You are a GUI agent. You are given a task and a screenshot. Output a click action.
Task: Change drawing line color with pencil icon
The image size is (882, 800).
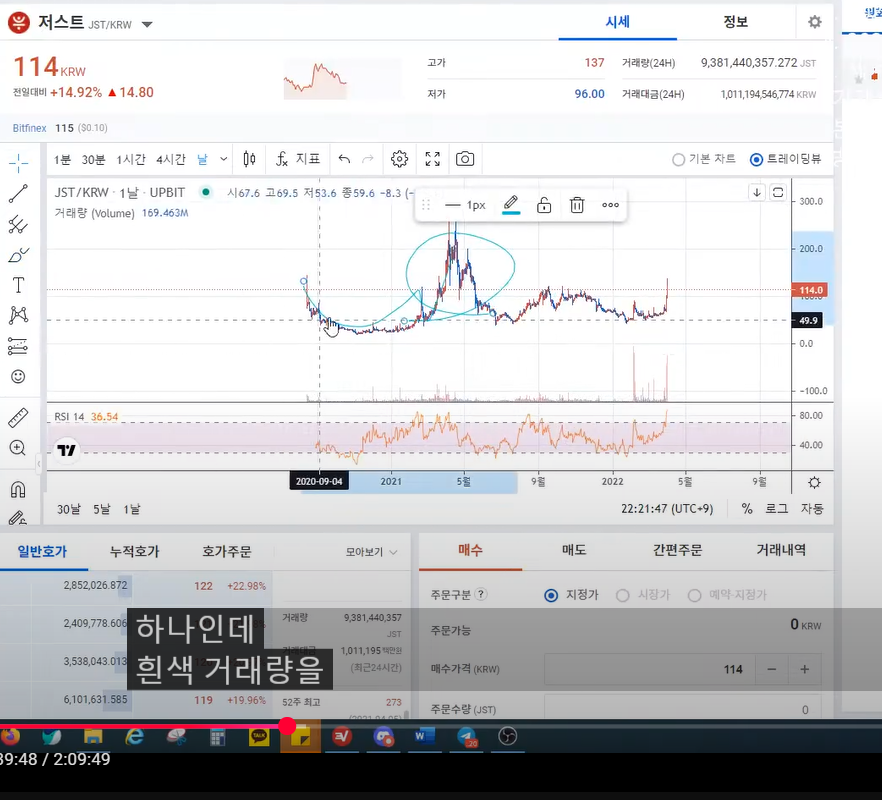511,204
